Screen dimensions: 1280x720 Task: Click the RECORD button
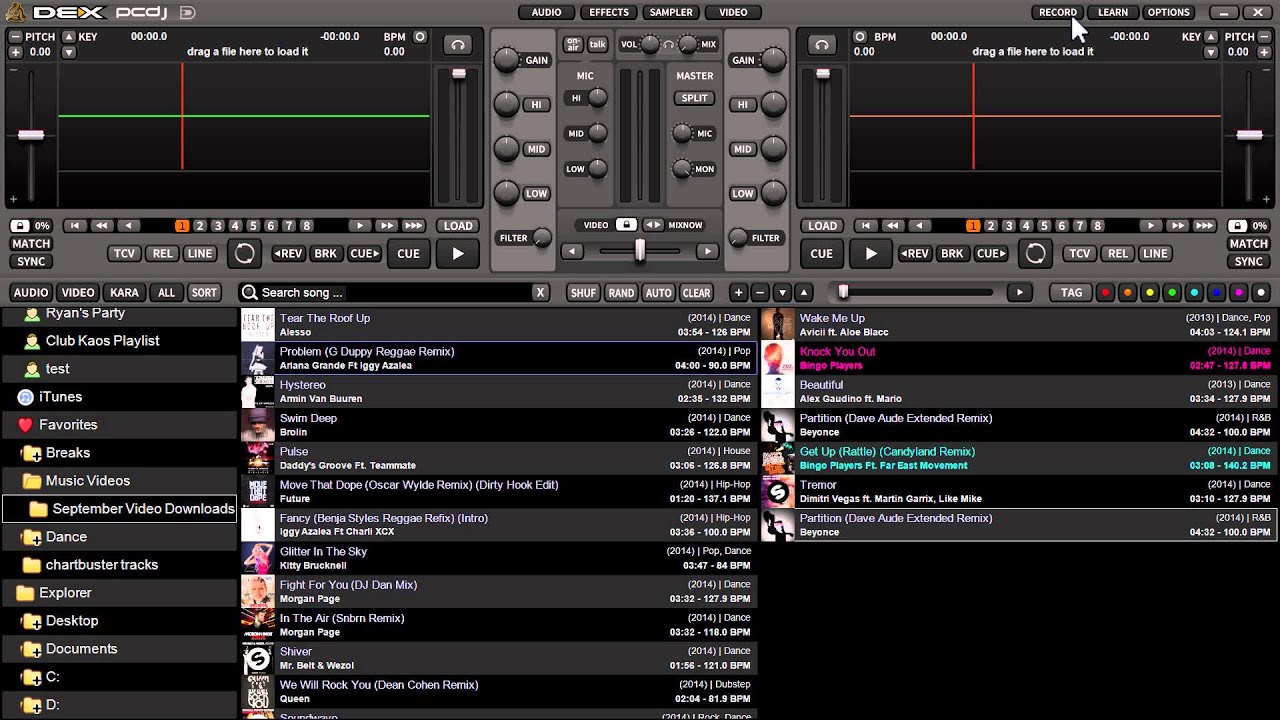click(x=1057, y=12)
